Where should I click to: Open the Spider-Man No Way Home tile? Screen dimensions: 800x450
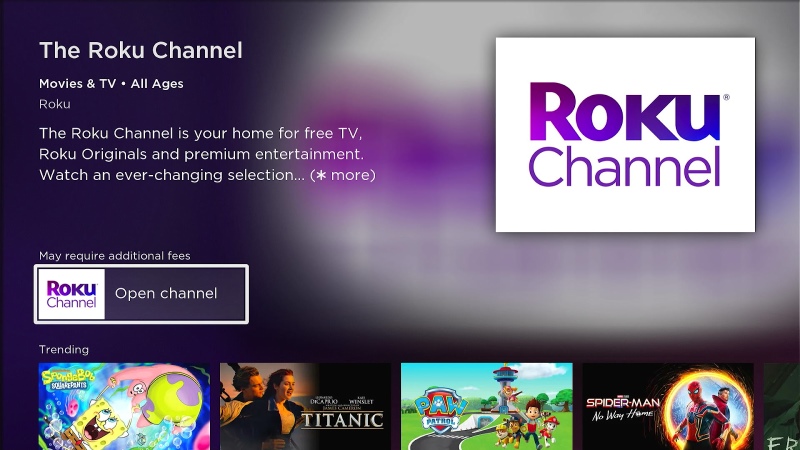click(x=668, y=407)
